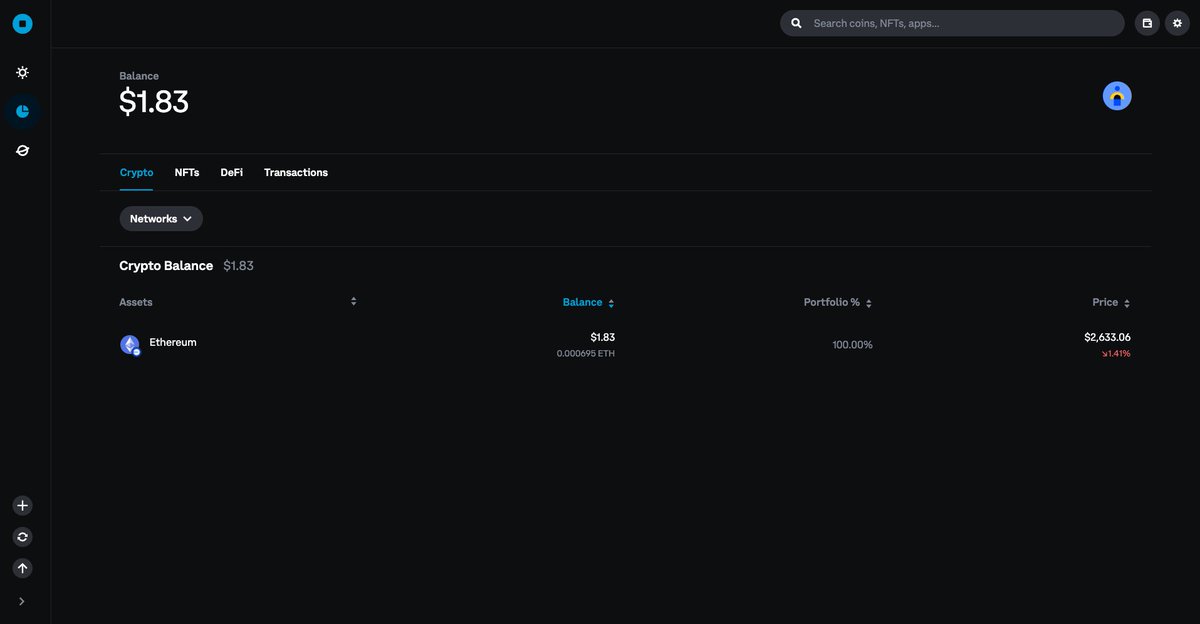The height and width of the screenshot is (624, 1200).
Task: Click the 100.00% portfolio value
Action: pyautogui.click(x=853, y=345)
